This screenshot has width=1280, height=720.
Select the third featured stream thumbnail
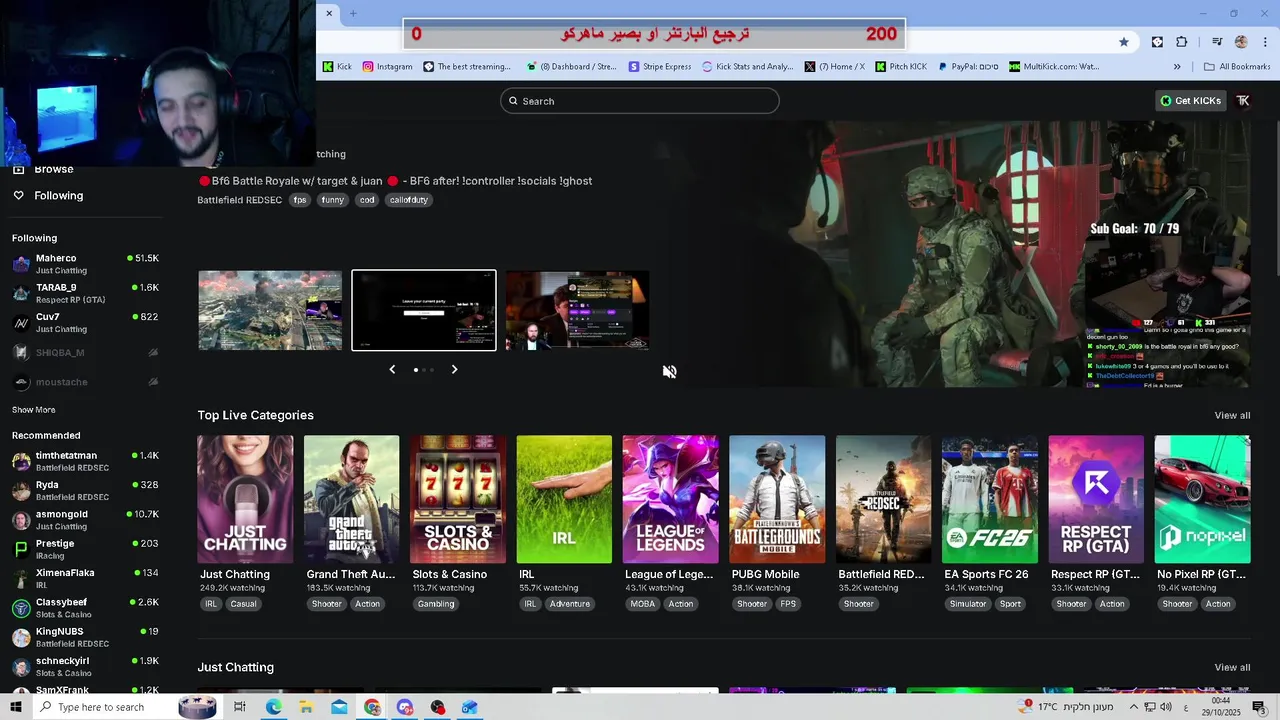[577, 310]
